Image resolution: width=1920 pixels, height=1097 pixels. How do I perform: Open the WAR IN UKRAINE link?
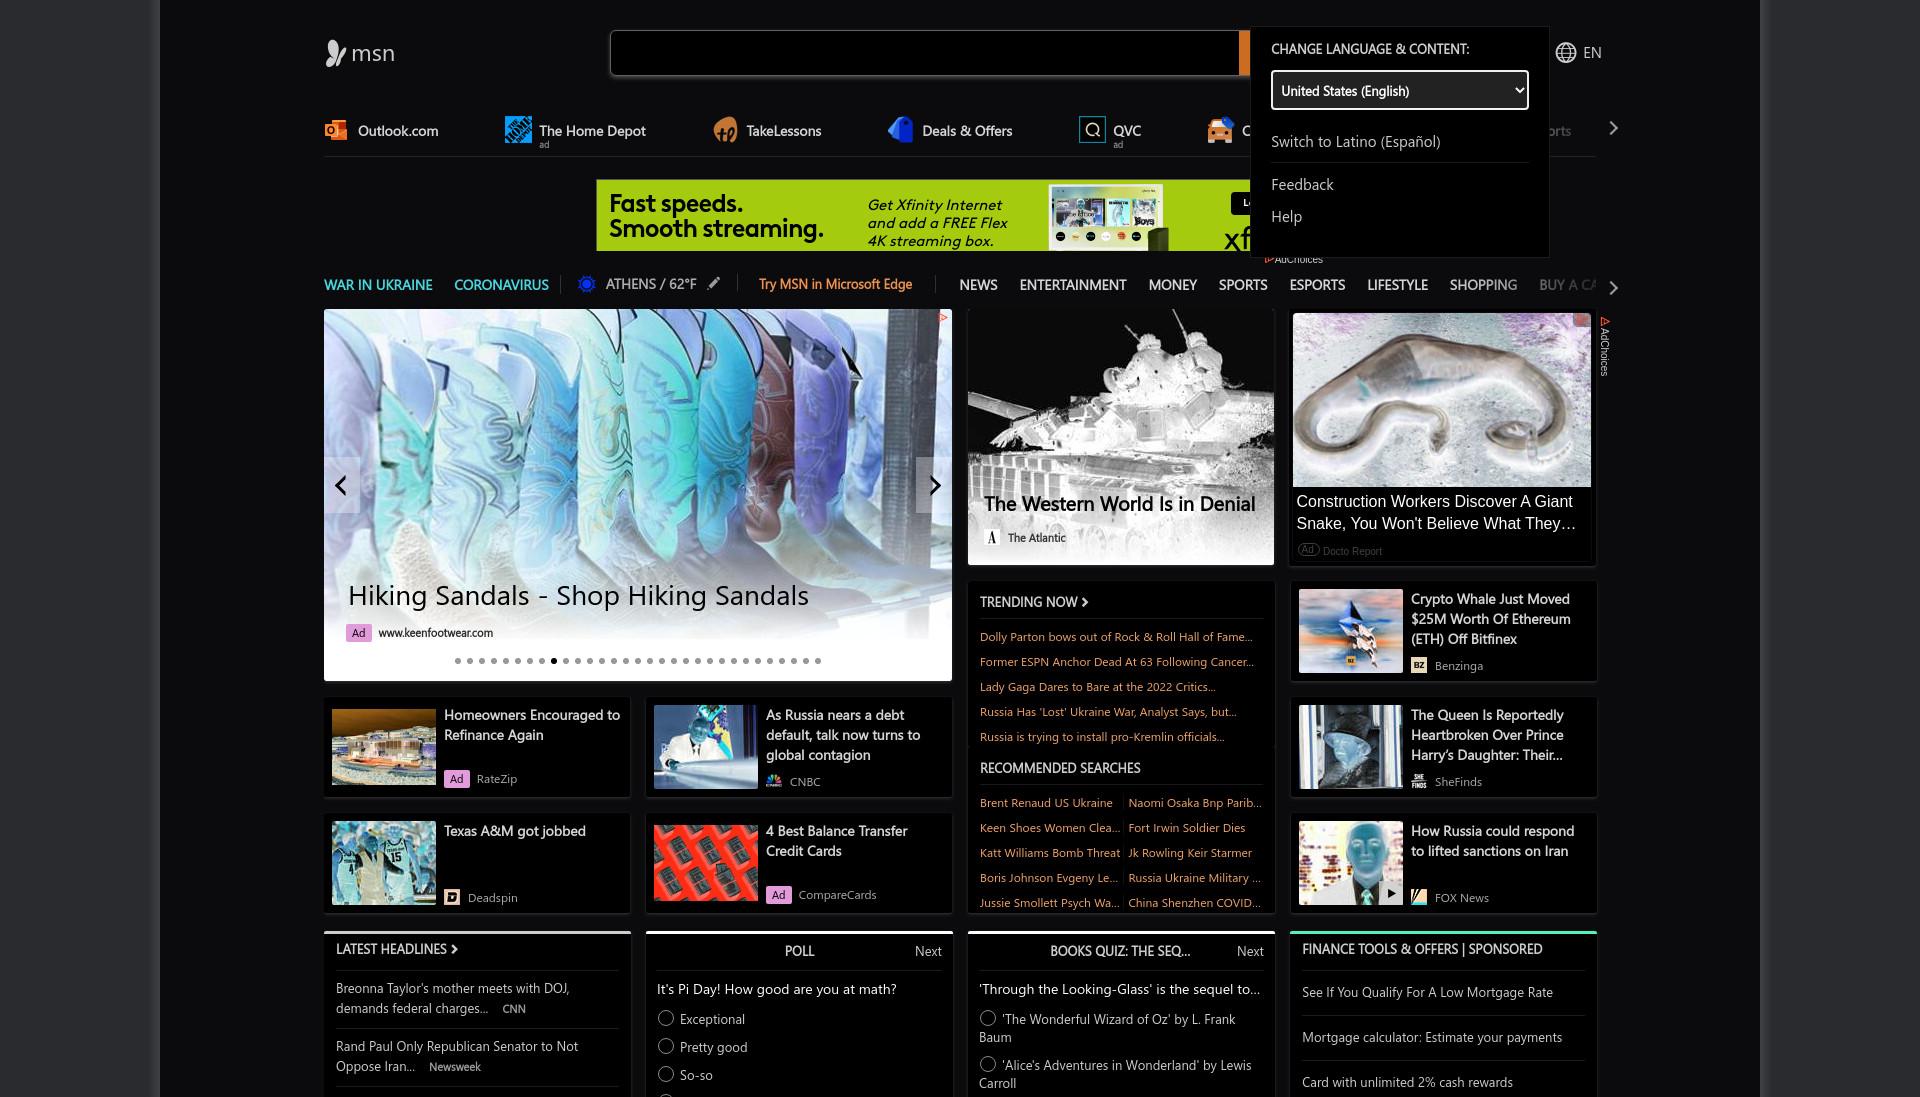click(378, 285)
